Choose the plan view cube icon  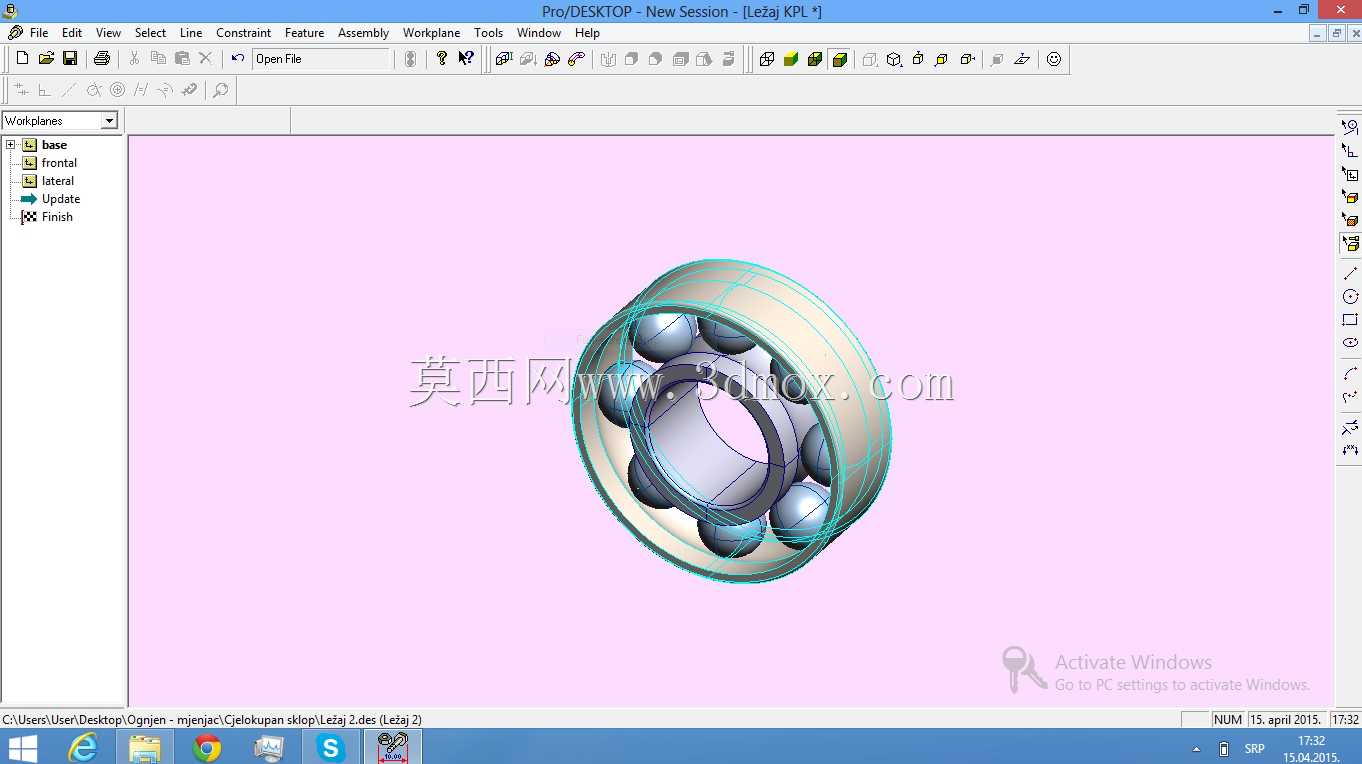coord(918,59)
